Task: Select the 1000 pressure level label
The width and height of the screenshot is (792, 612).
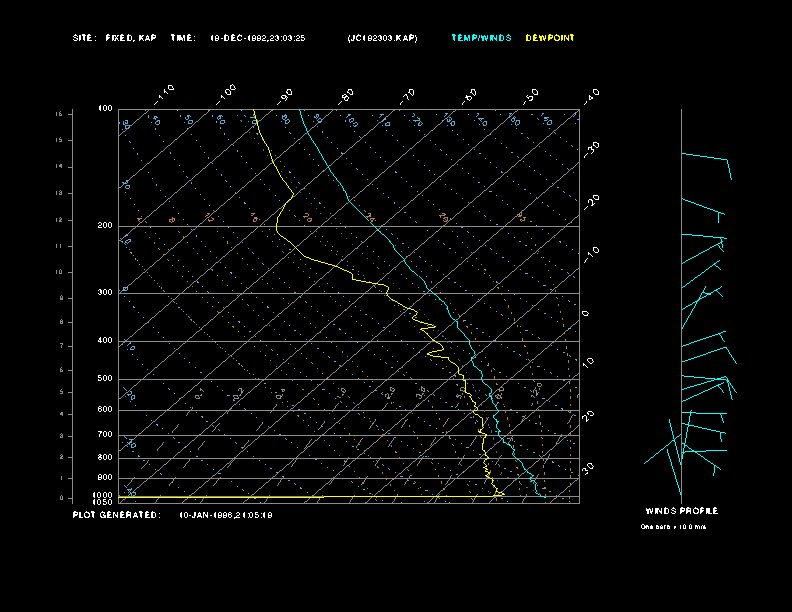Action: pos(104,495)
